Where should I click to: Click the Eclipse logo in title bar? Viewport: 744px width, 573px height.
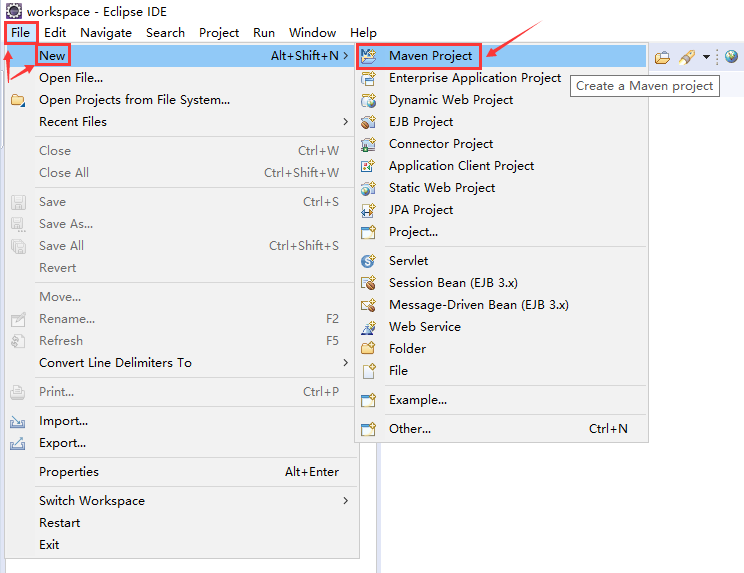coord(14,10)
